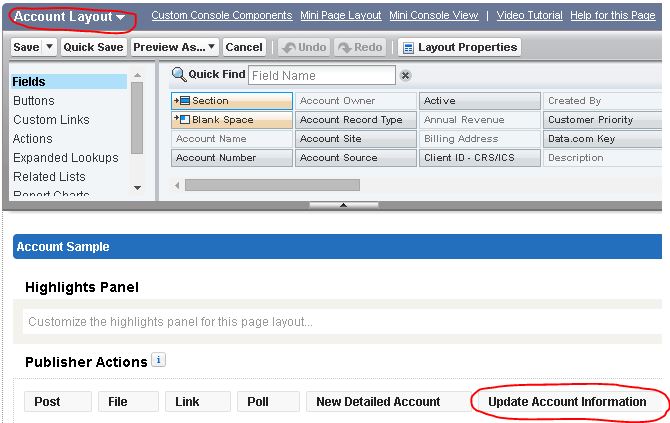Select the Account Source field
The image size is (670, 423).
(356, 158)
